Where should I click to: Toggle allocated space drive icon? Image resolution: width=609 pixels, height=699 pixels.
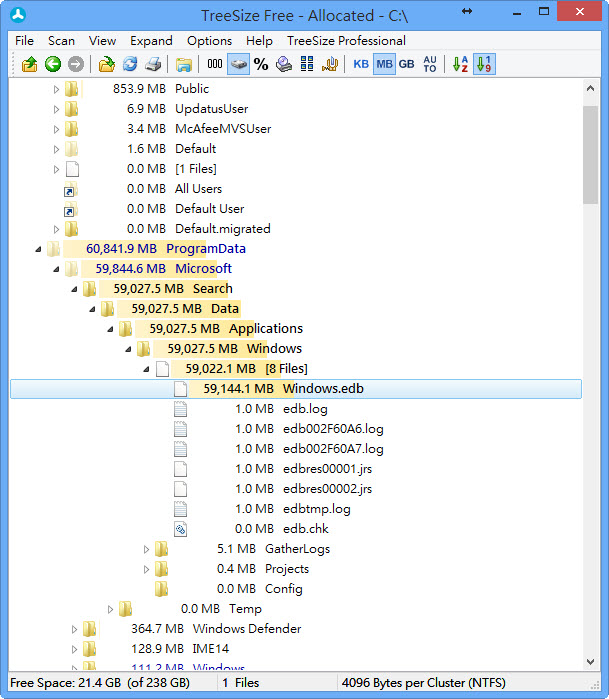coord(239,64)
